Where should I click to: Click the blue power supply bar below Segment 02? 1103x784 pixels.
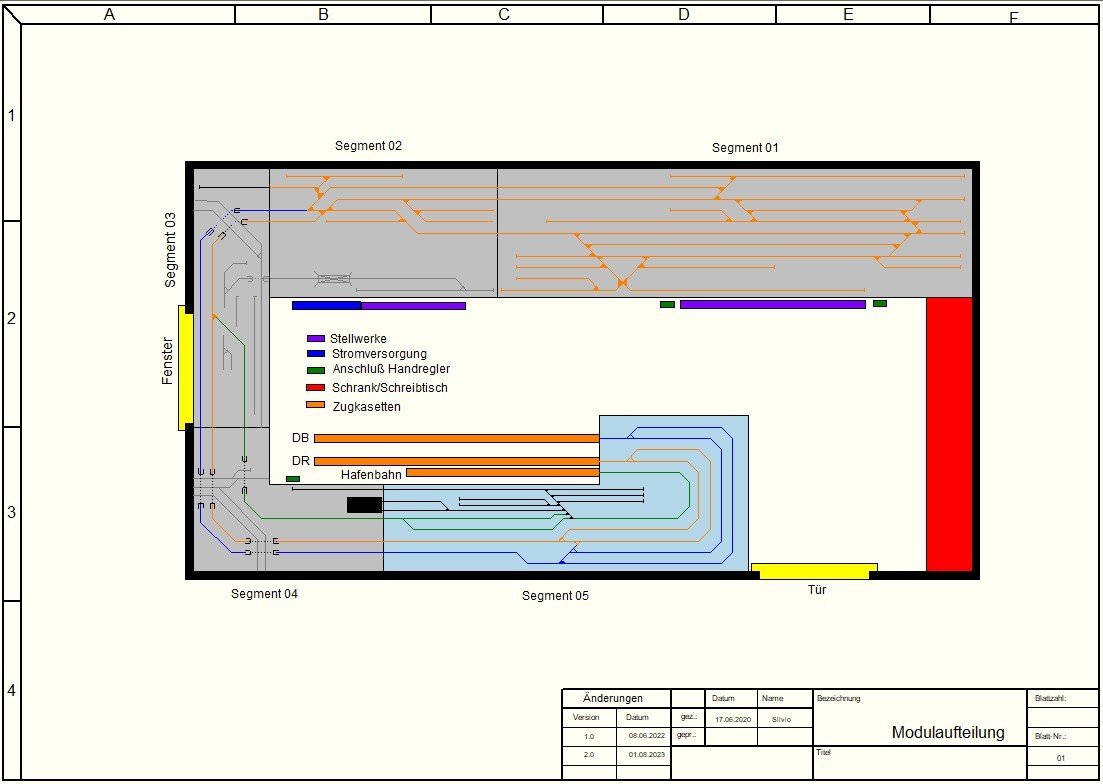coord(326,305)
